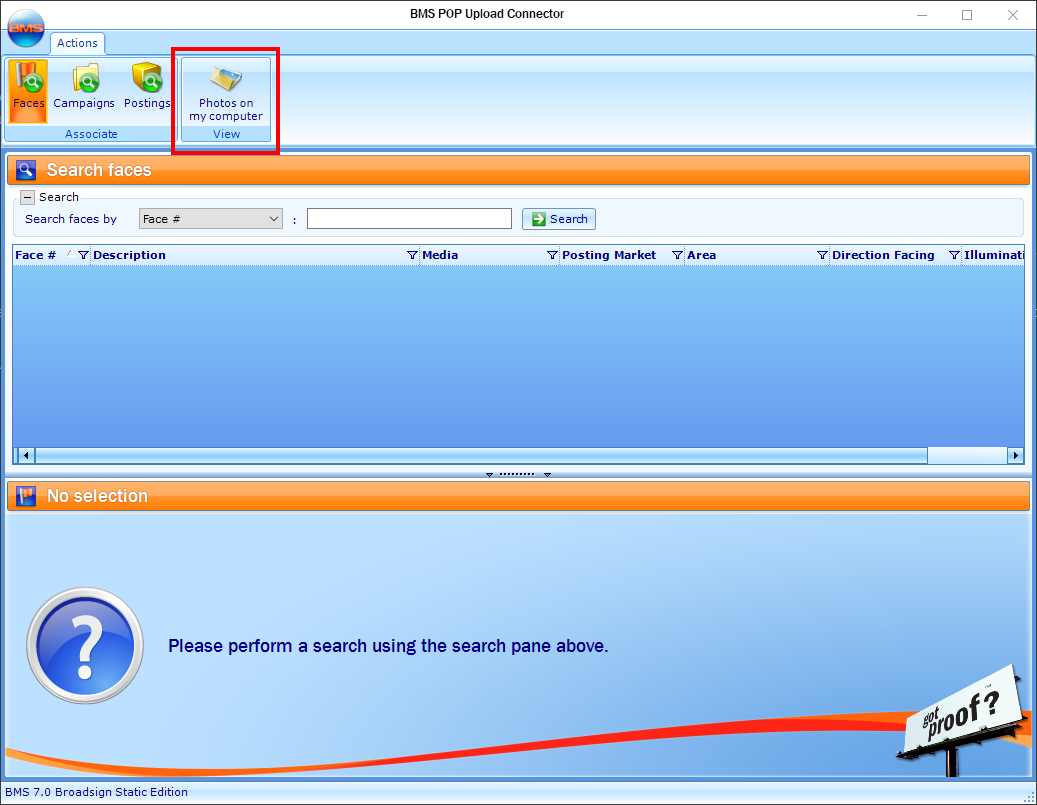This screenshot has width=1037, height=805.
Task: Open Campaigns associate view
Action: coord(84,91)
